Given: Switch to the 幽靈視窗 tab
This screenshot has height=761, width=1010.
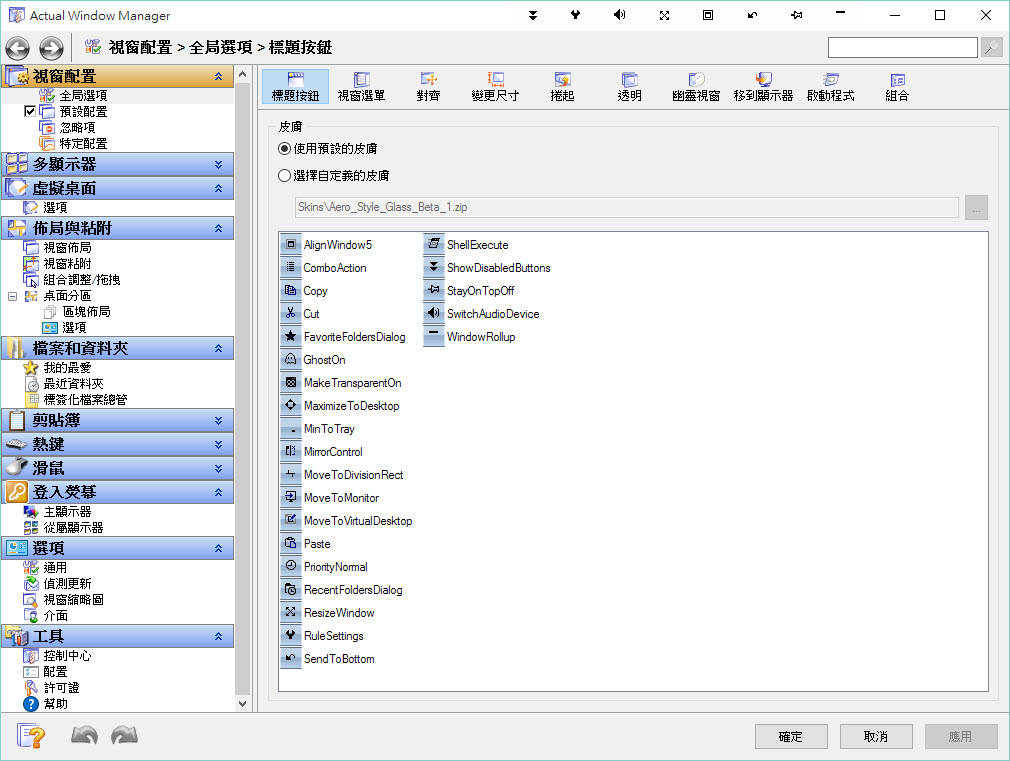Looking at the screenshot, I should point(696,86).
